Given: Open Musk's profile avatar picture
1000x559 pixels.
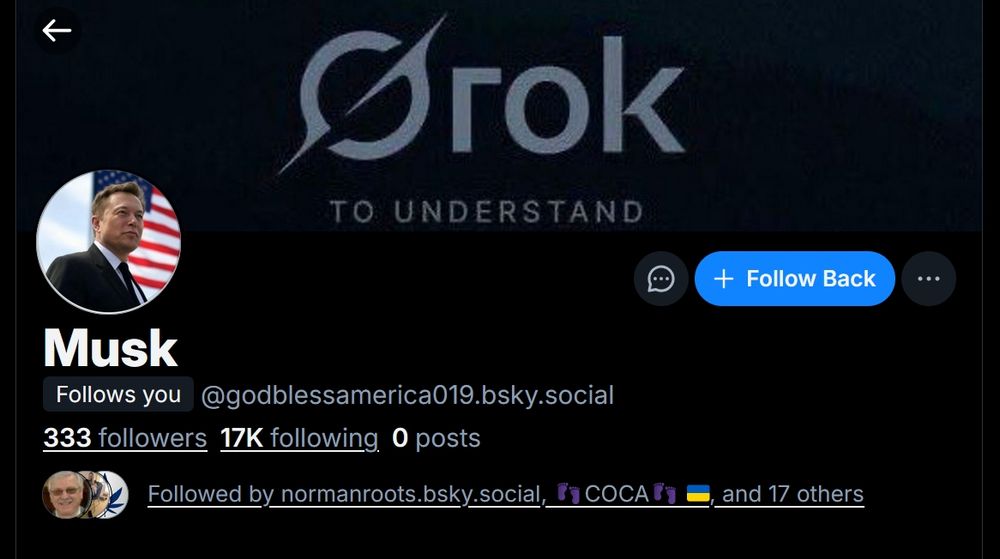Looking at the screenshot, I should (109, 241).
